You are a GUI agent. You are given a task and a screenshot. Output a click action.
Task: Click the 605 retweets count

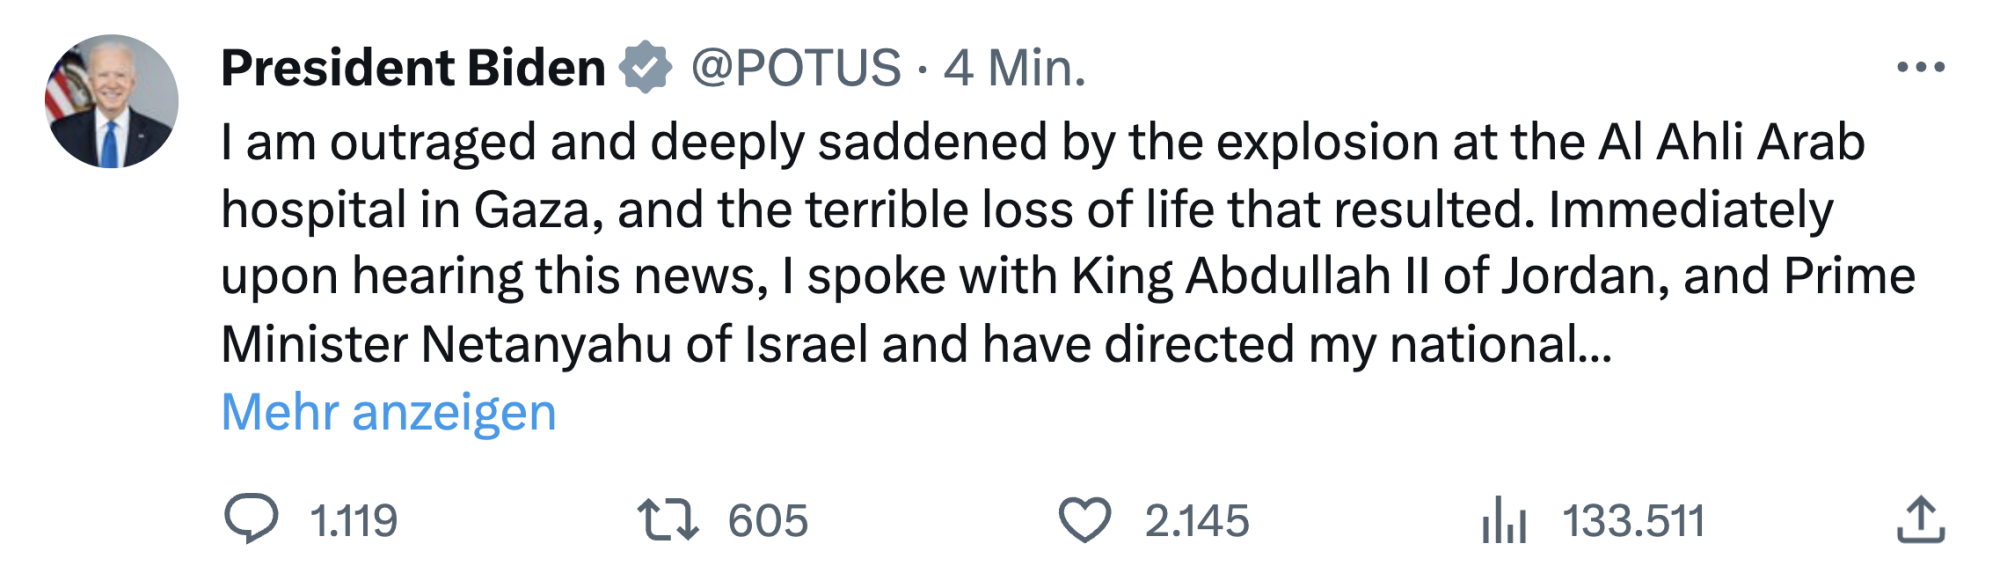tap(767, 521)
